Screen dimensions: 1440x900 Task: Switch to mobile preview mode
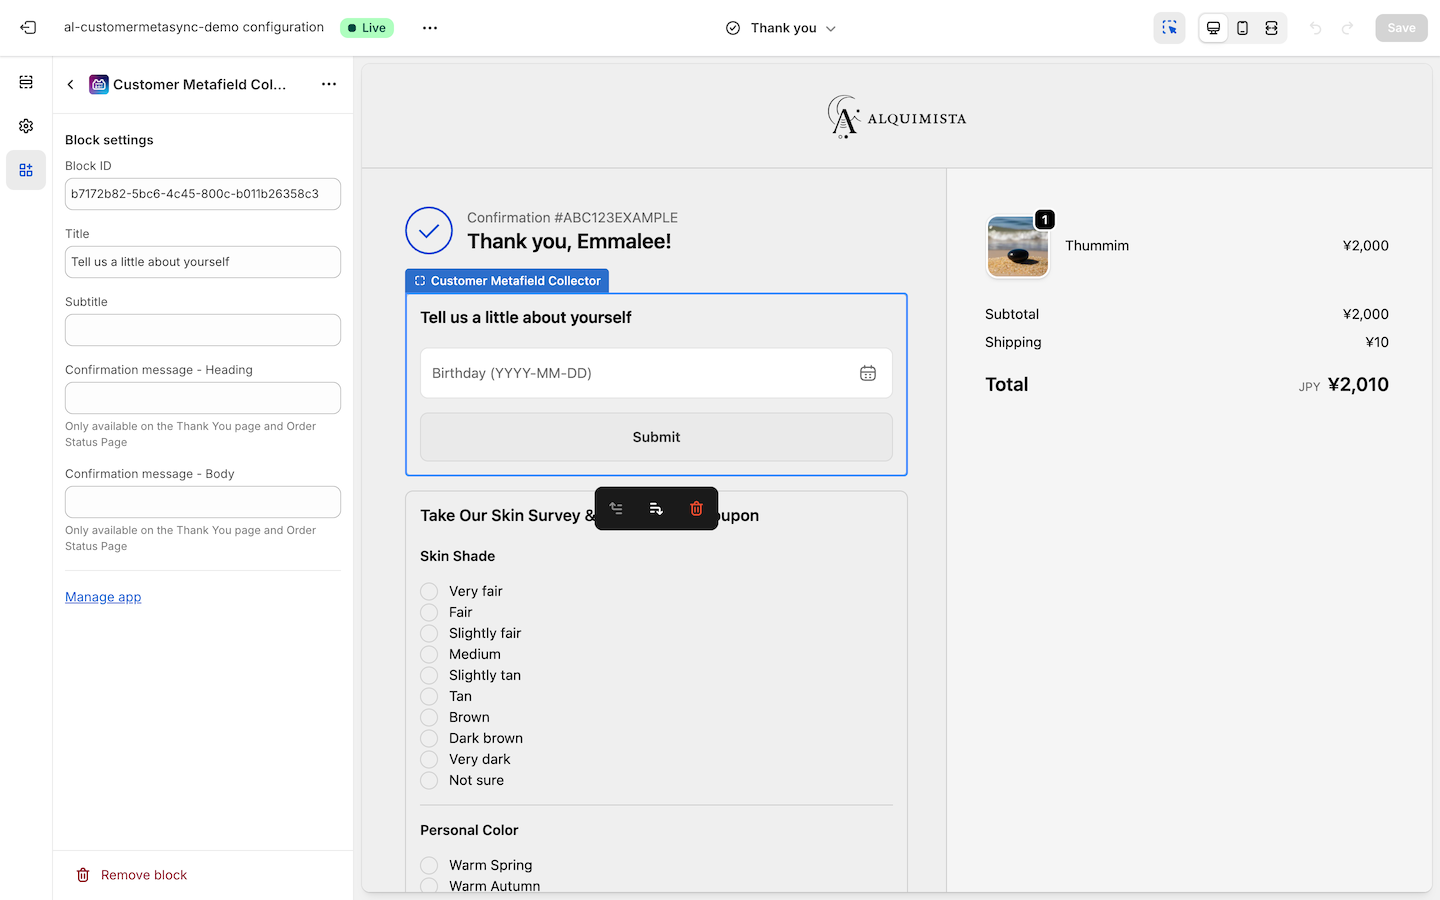click(1242, 27)
